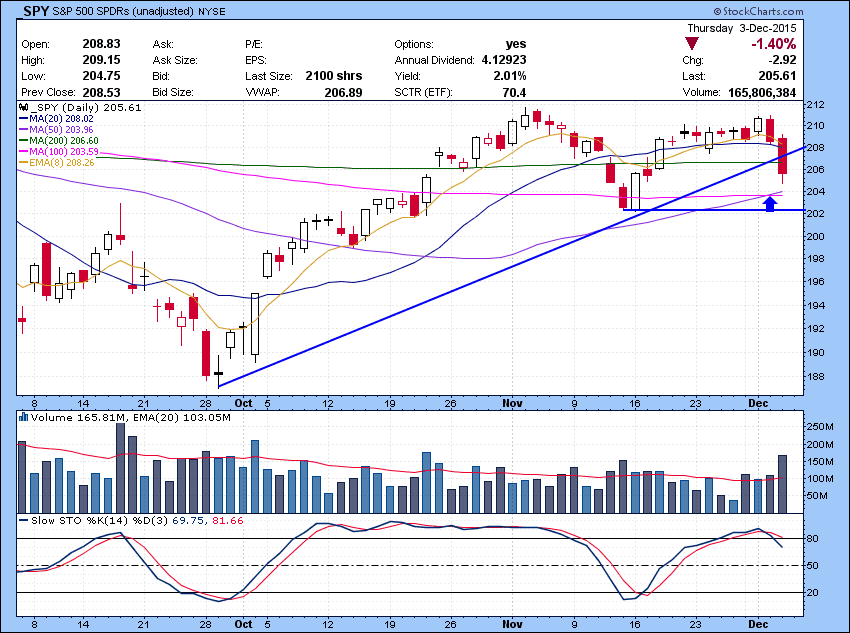Click the SCTR (ETF) value 70.4

point(514,92)
